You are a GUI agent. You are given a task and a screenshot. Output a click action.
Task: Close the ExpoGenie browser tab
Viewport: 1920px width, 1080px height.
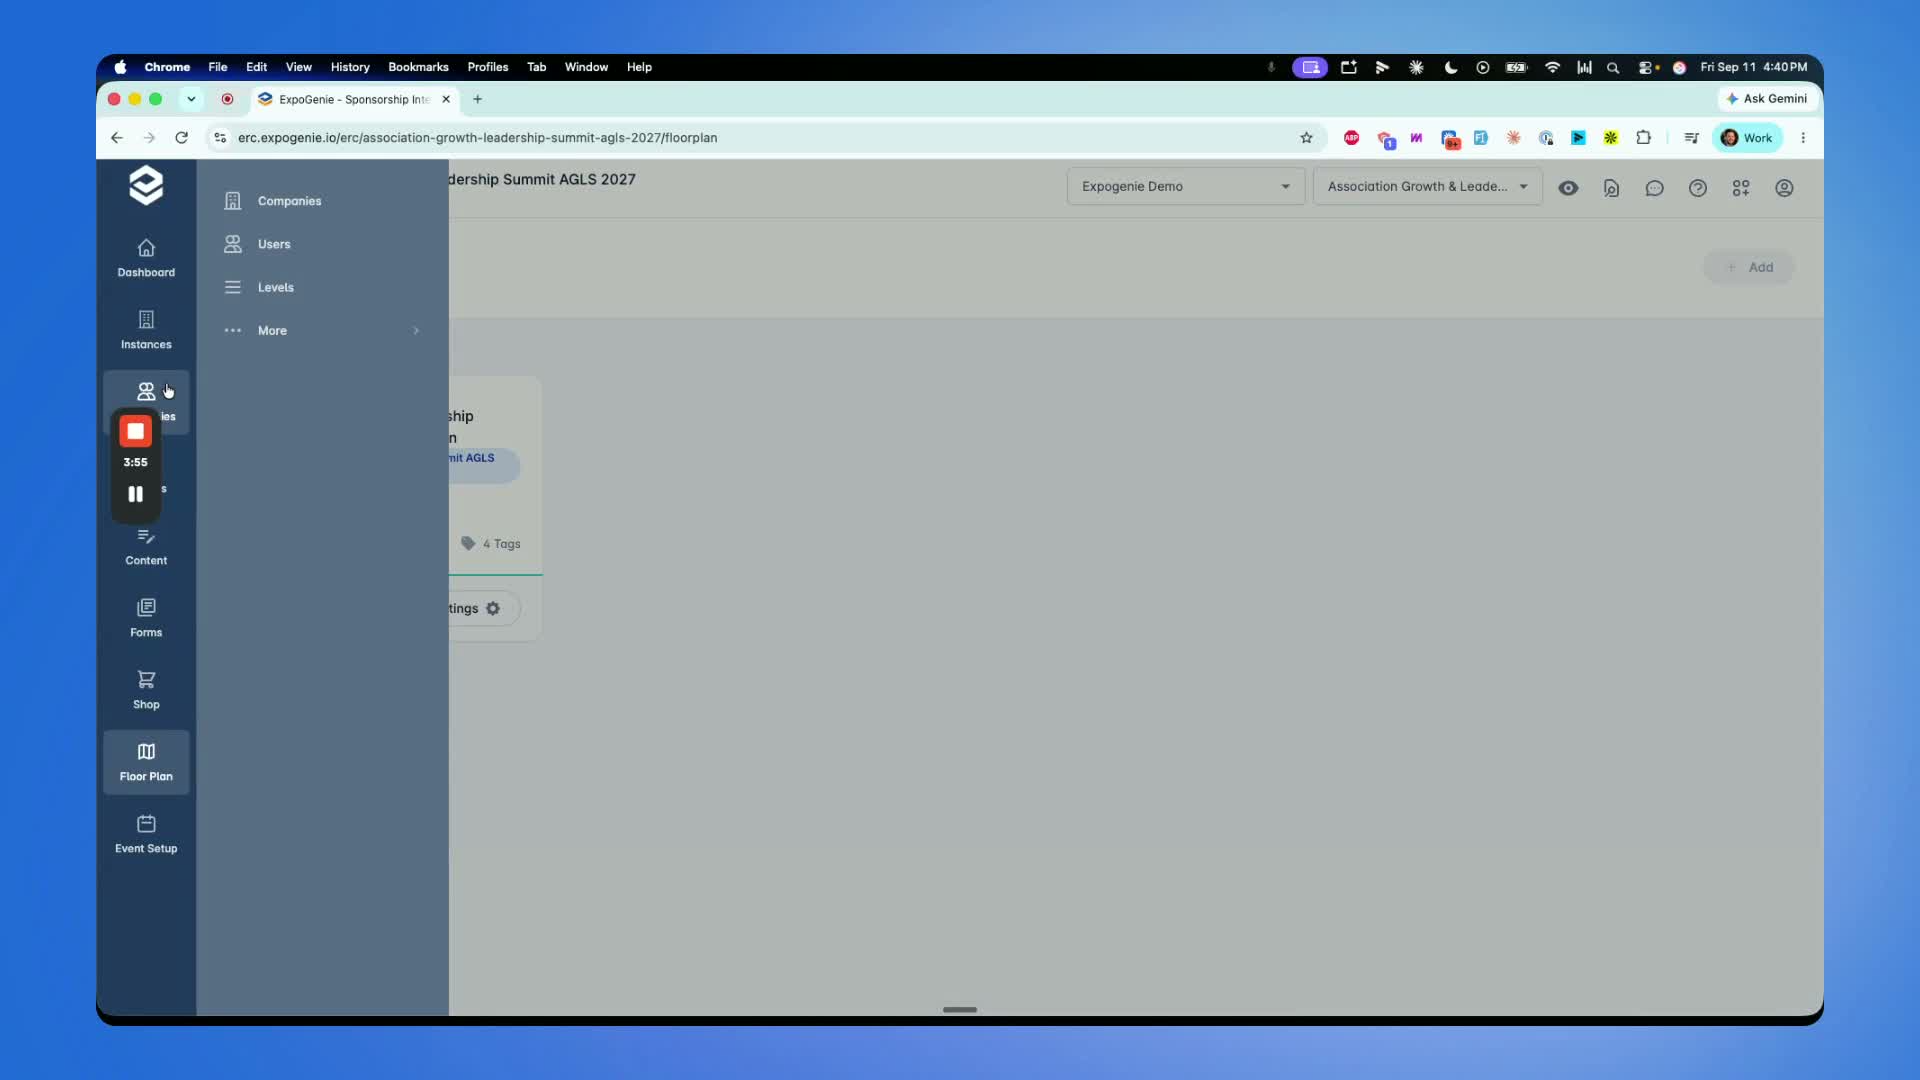(x=446, y=99)
